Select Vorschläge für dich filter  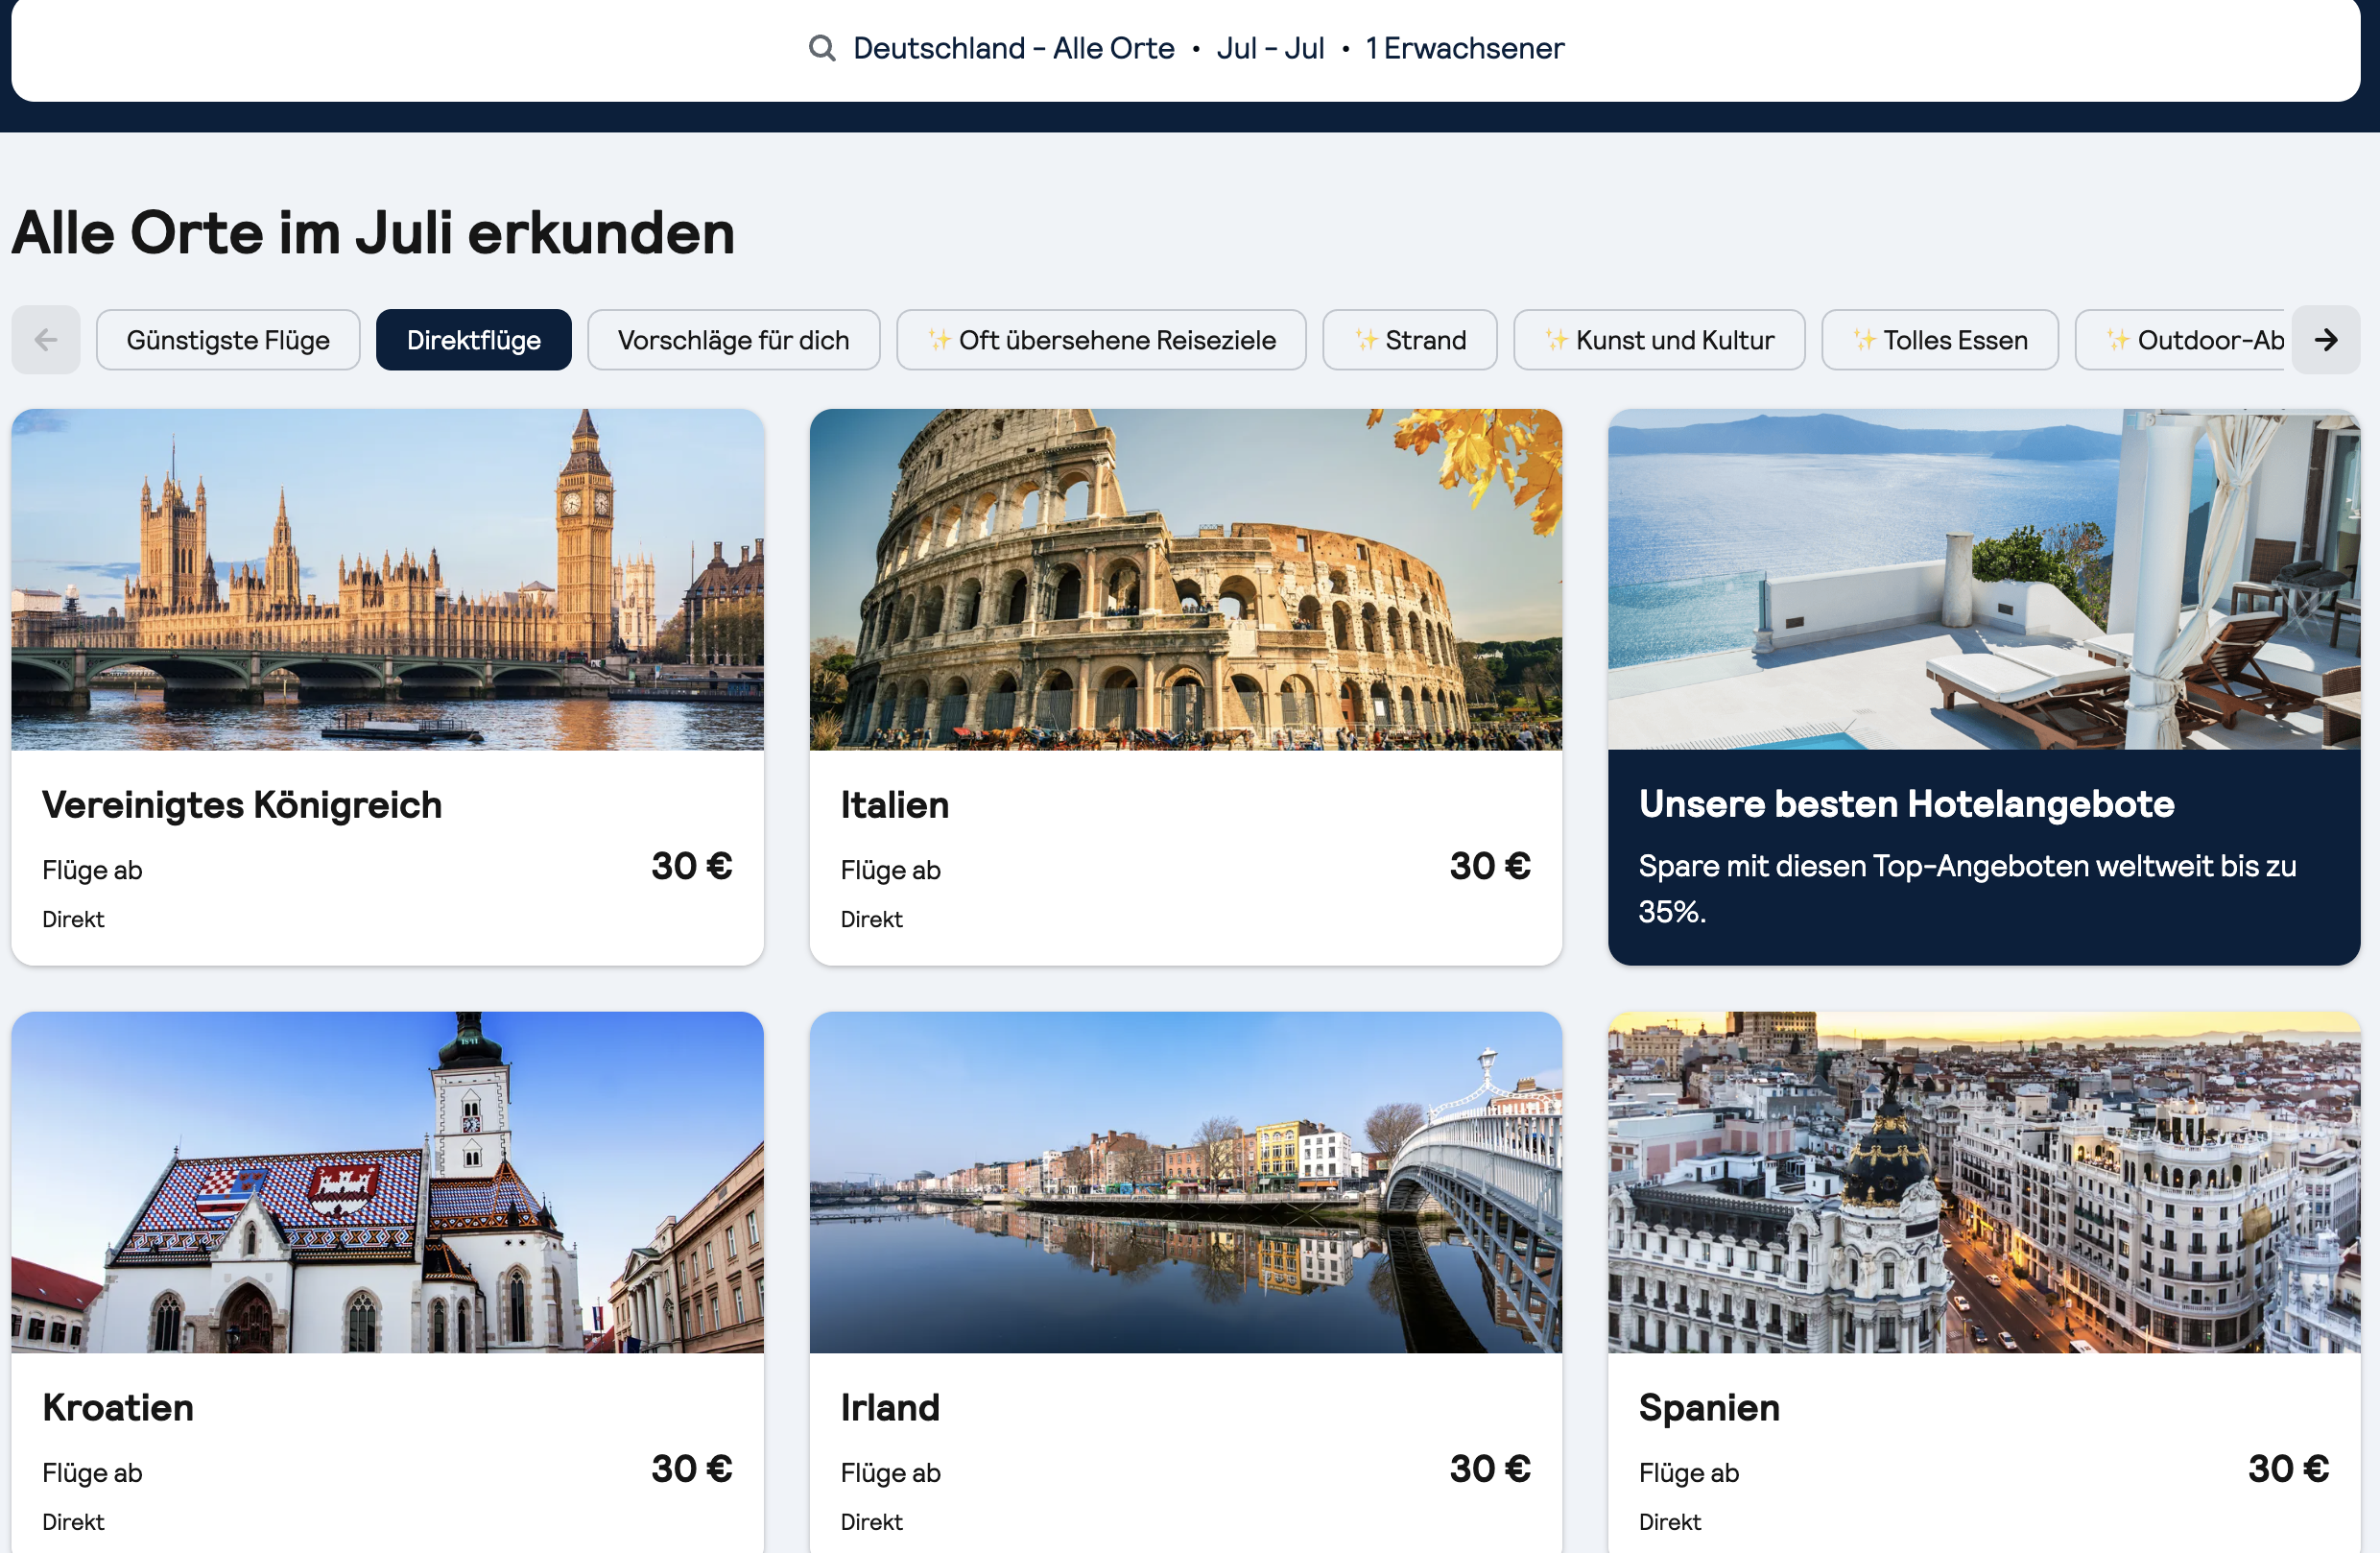(734, 340)
